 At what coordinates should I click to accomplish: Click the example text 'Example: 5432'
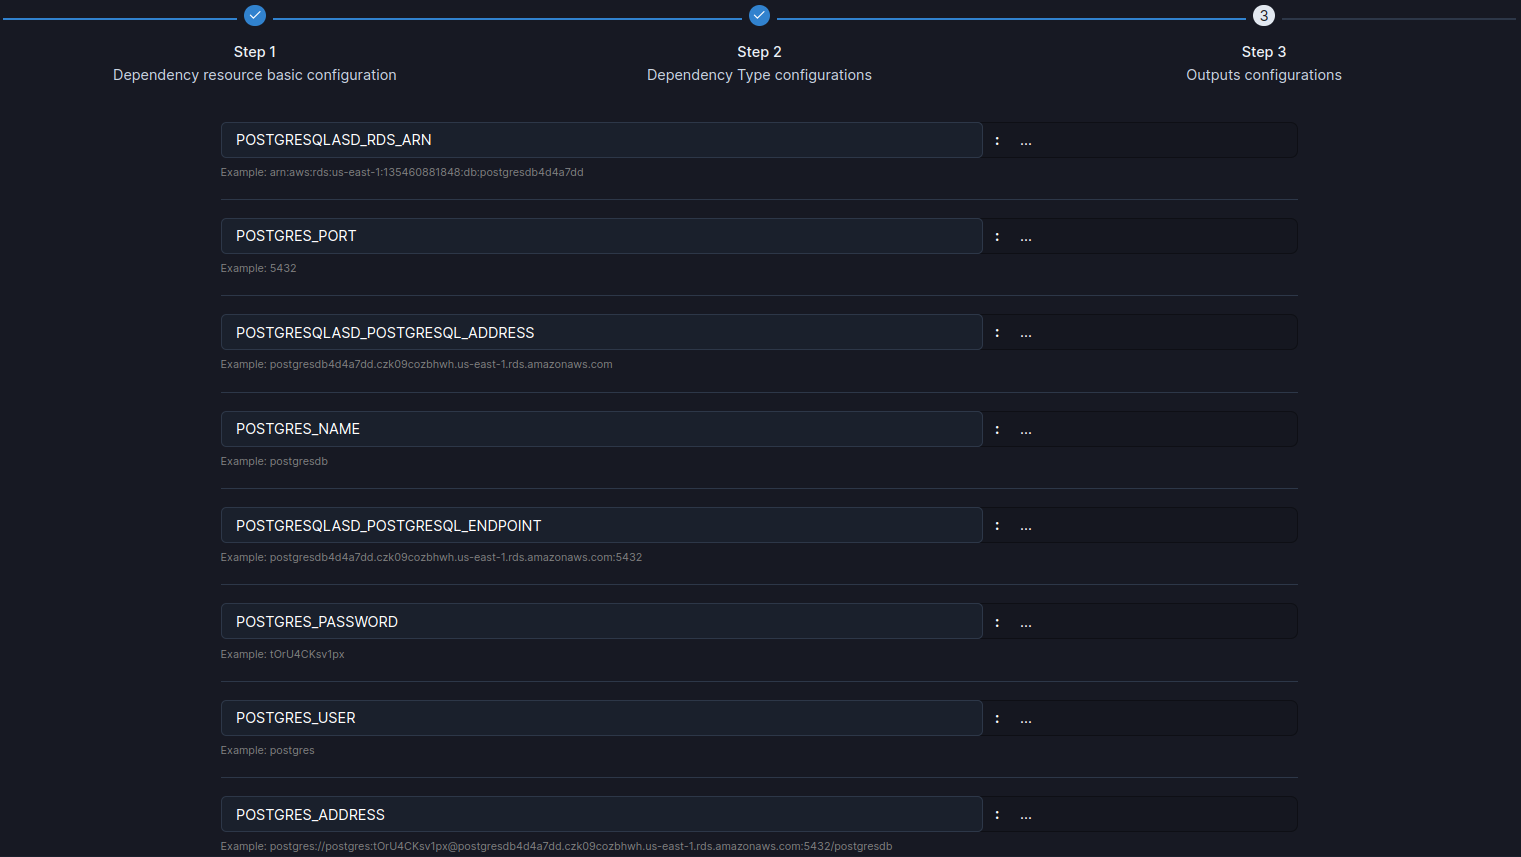pyautogui.click(x=258, y=268)
